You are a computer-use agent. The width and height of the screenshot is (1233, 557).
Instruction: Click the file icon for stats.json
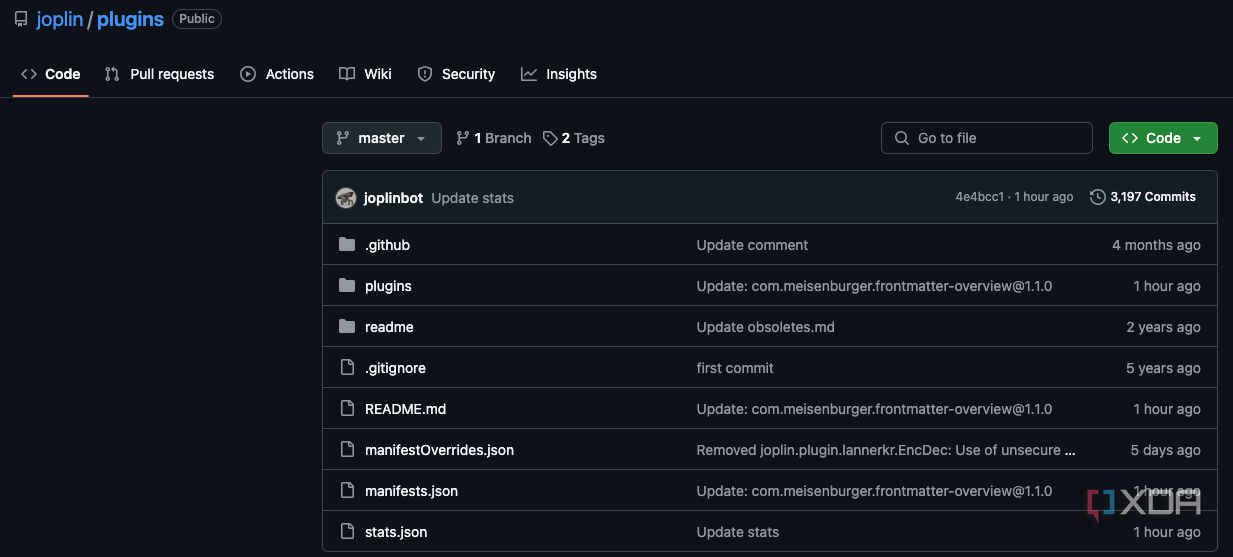(x=347, y=532)
